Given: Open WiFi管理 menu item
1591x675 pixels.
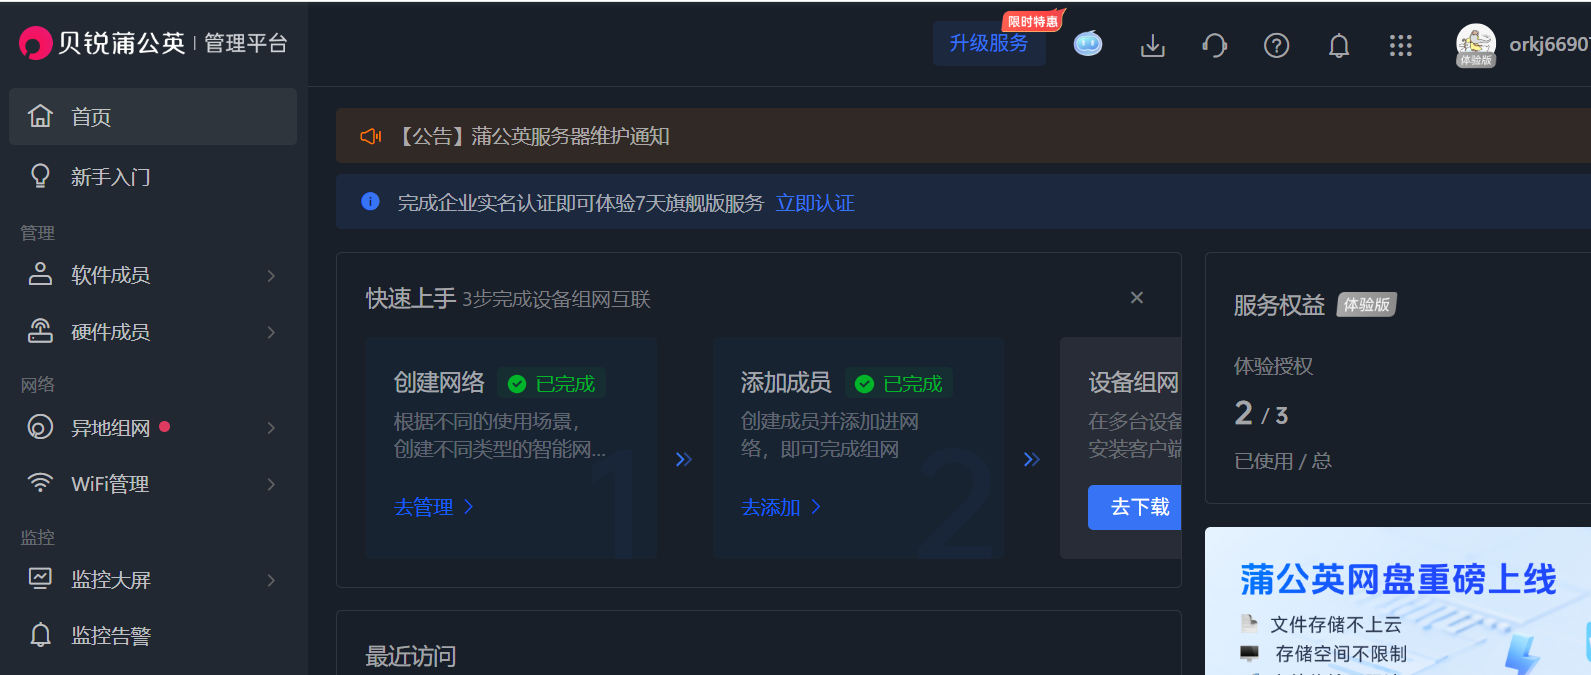Looking at the screenshot, I should click(x=153, y=483).
